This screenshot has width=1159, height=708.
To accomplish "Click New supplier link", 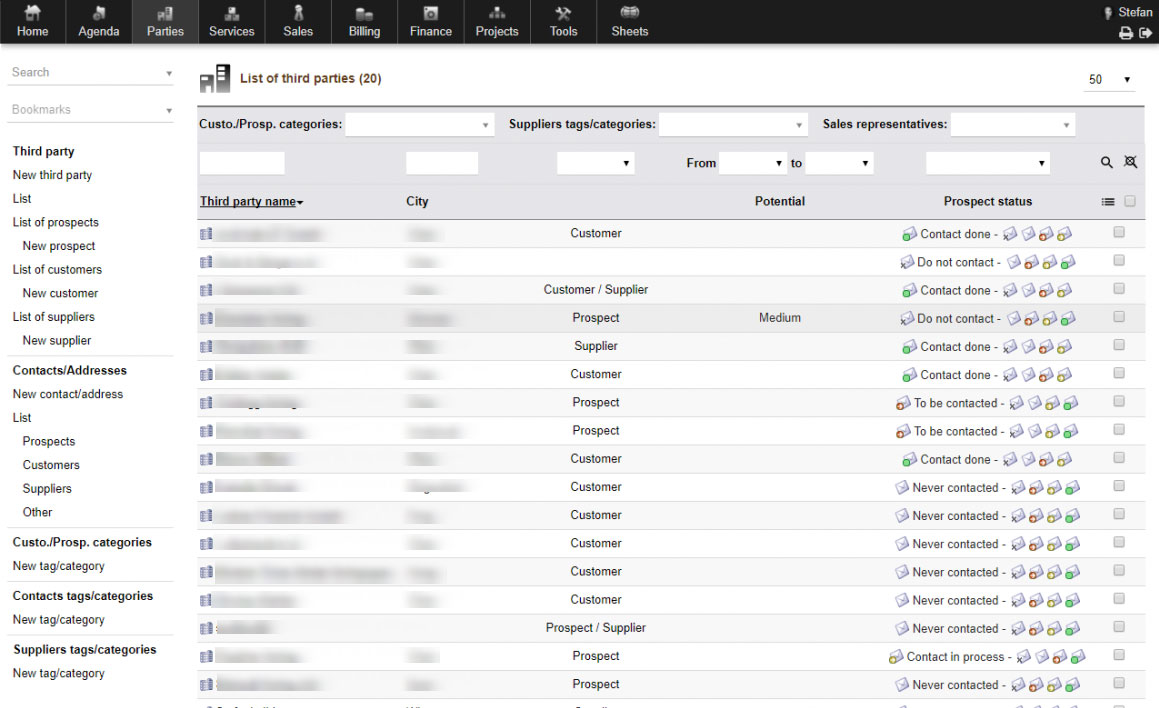I will [57, 341].
